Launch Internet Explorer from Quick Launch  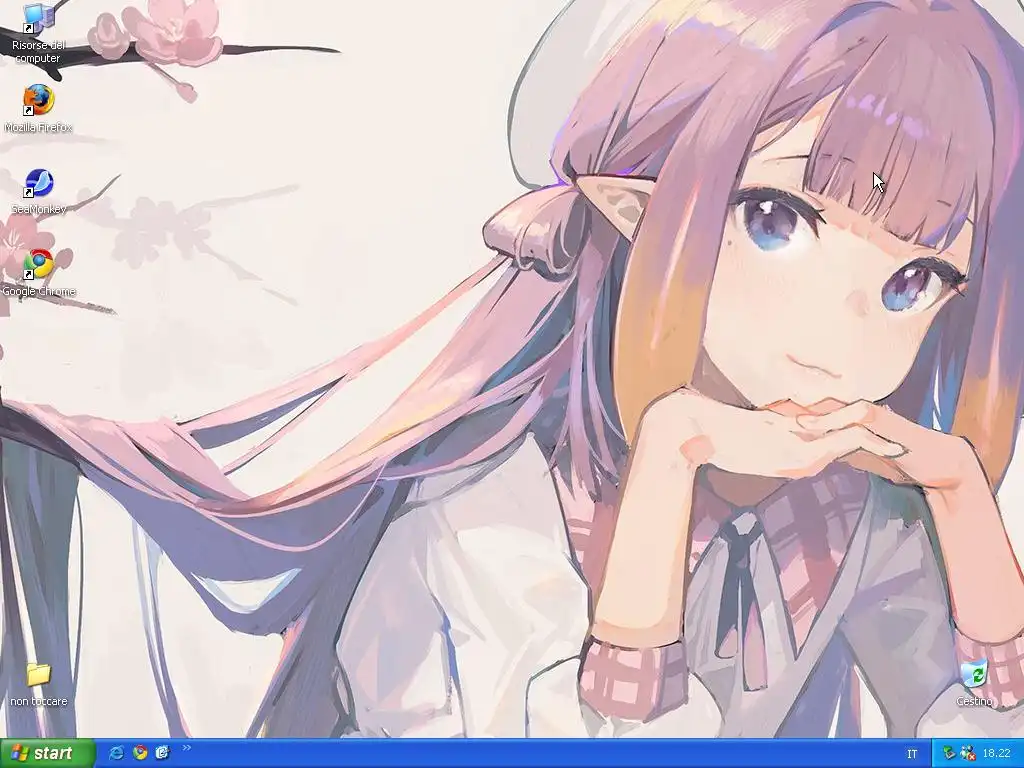[116, 753]
